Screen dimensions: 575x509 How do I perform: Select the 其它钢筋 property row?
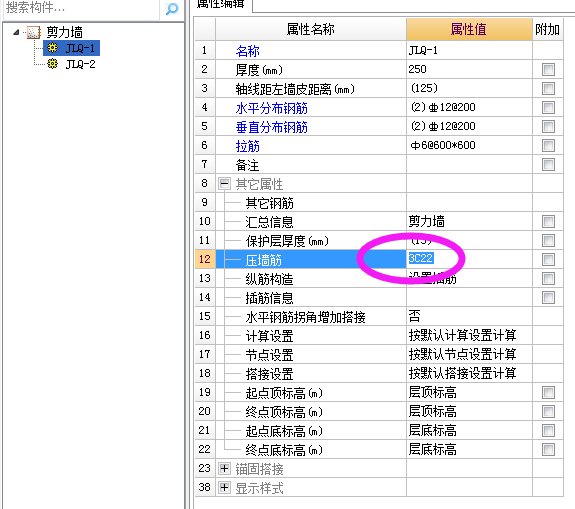click(x=311, y=202)
